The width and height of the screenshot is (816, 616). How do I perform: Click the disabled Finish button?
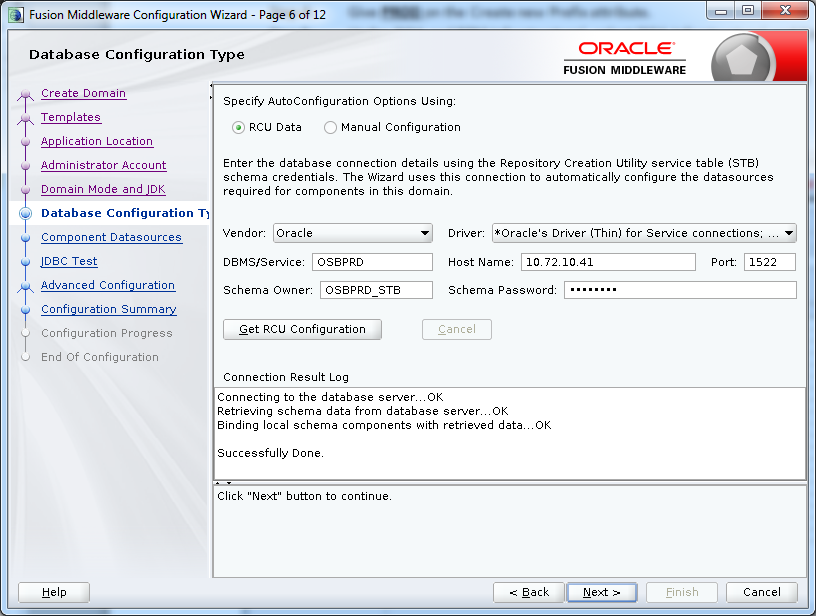[x=682, y=592]
